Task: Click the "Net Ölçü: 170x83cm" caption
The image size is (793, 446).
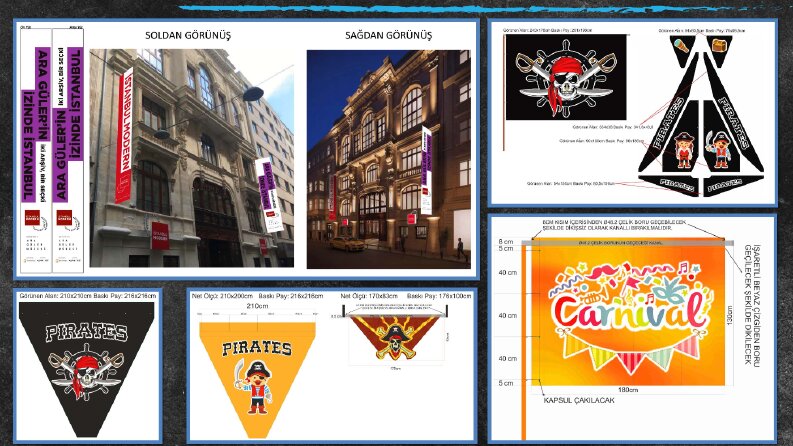Action: pos(369,296)
